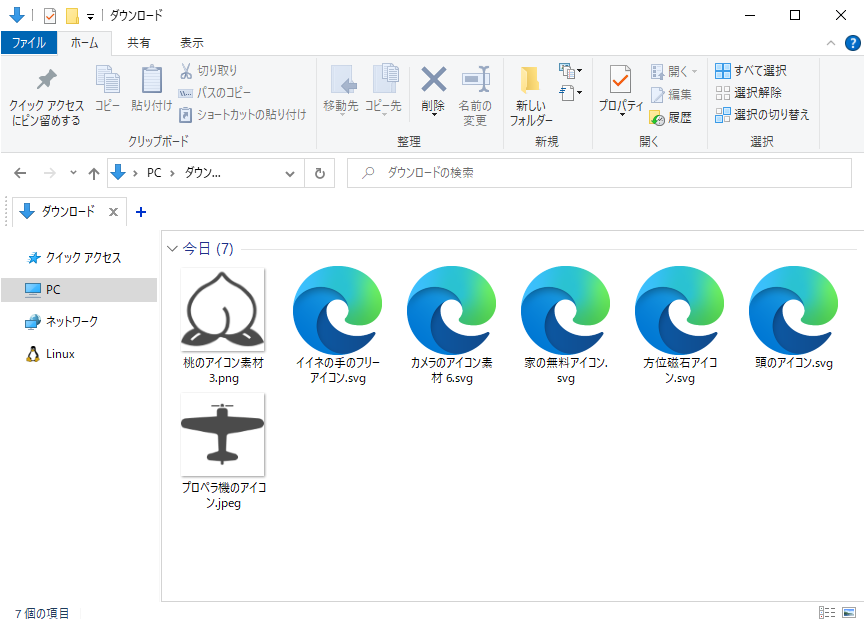
Task: Switch to details view in status bar
Action: tap(827, 612)
